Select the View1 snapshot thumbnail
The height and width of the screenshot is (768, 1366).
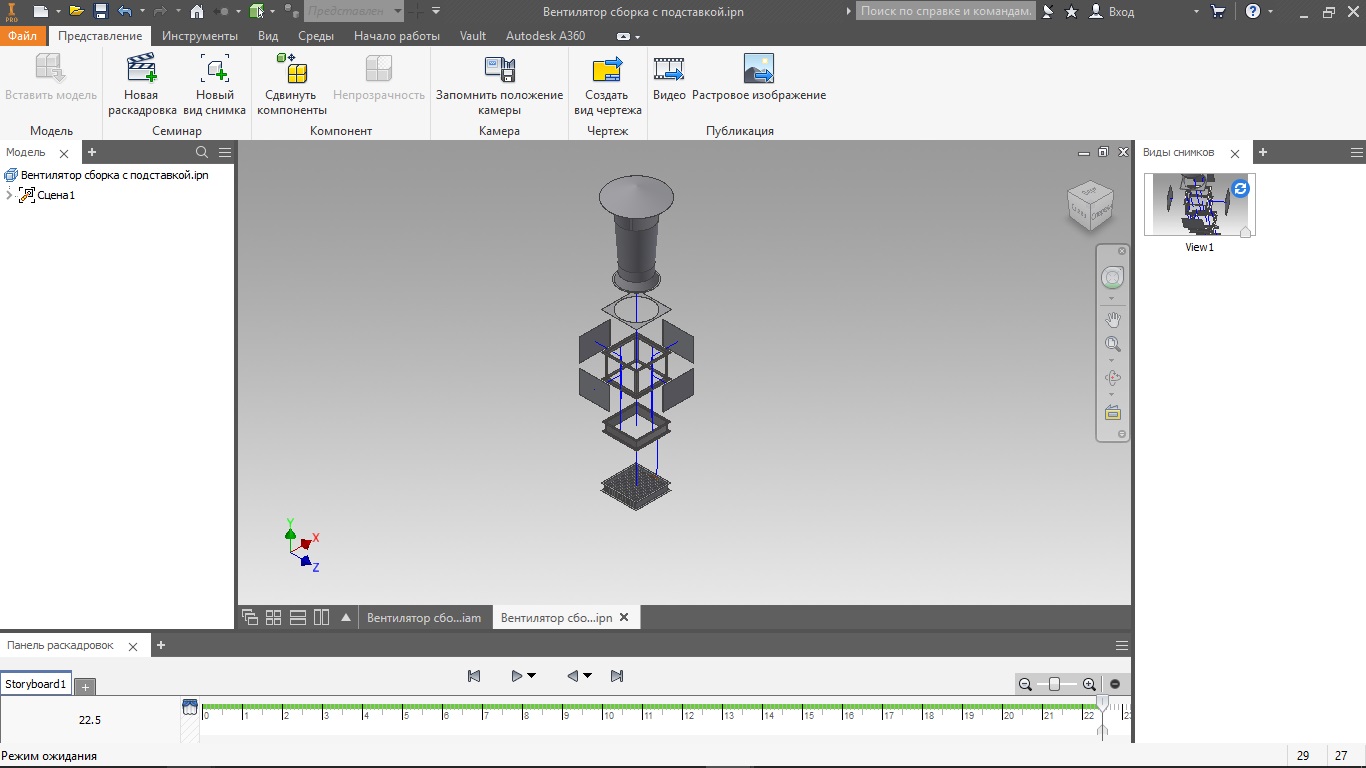tap(1199, 205)
